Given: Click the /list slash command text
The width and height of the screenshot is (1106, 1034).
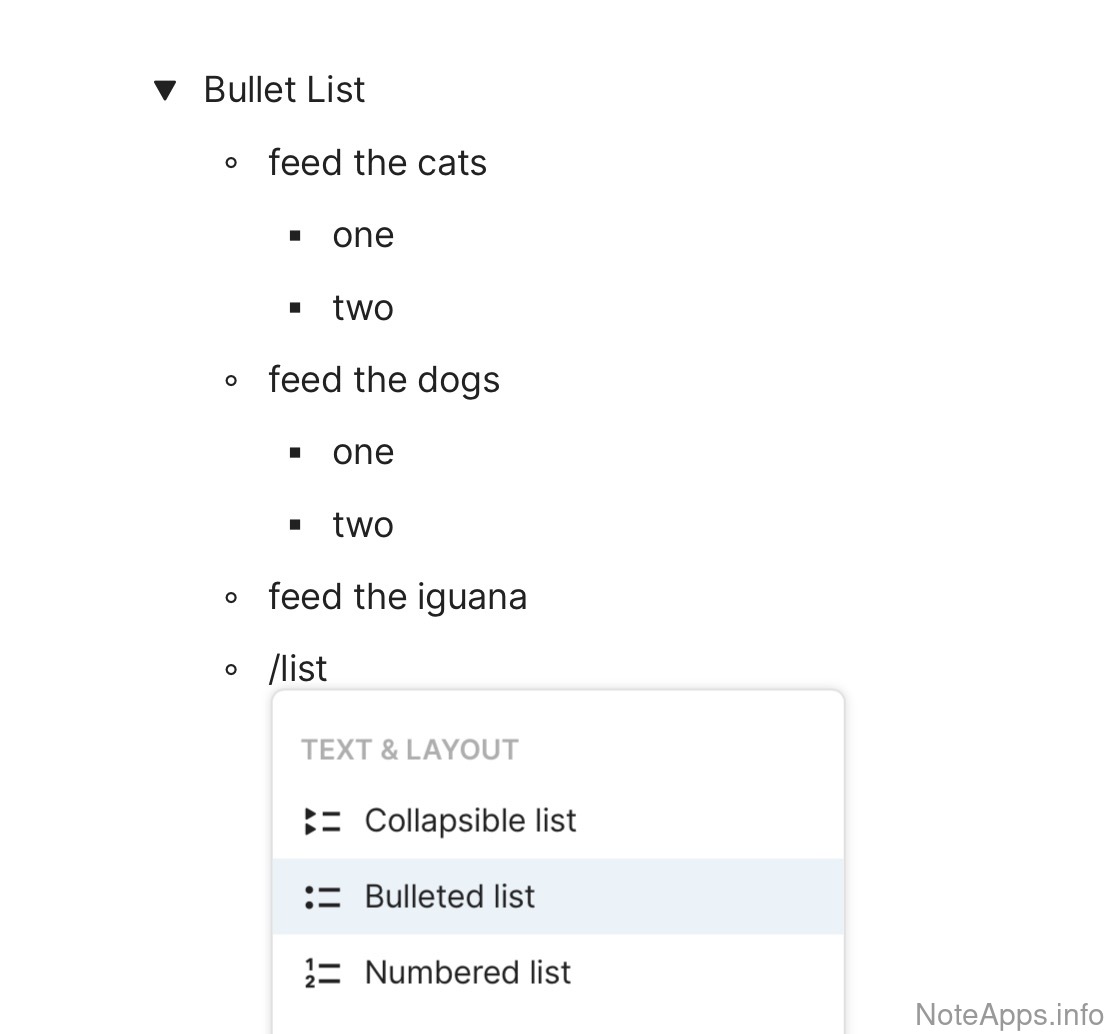Looking at the screenshot, I should 298,669.
